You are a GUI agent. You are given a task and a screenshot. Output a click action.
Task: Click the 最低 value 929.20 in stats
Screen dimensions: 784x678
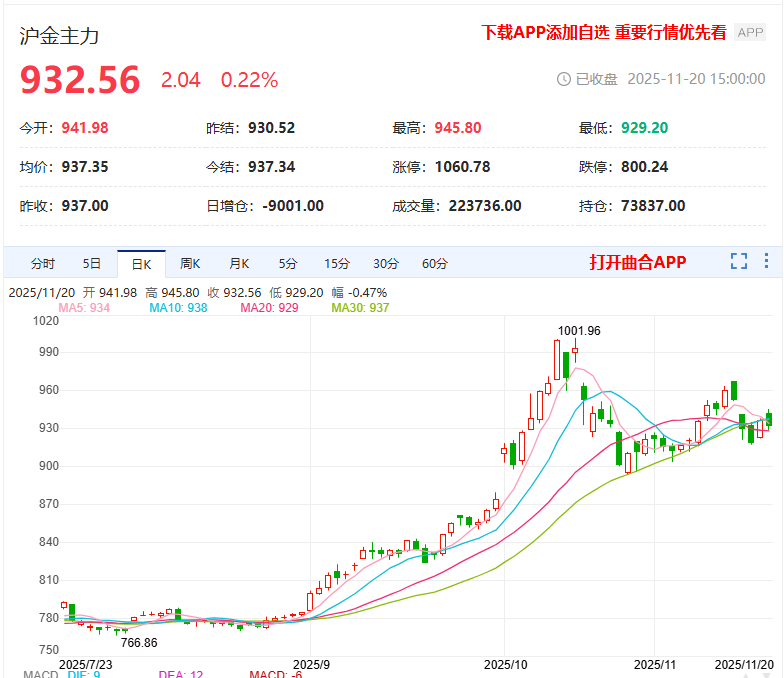point(644,128)
